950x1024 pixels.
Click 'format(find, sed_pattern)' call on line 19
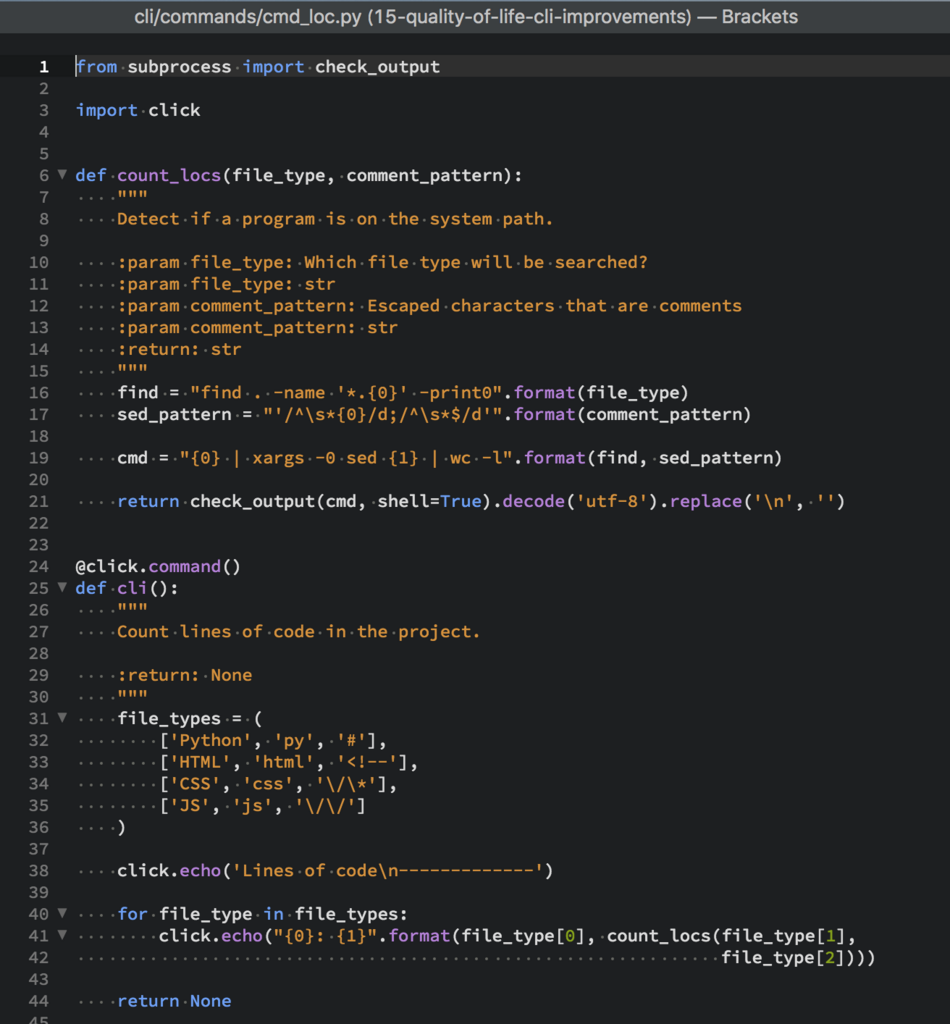tap(653, 458)
